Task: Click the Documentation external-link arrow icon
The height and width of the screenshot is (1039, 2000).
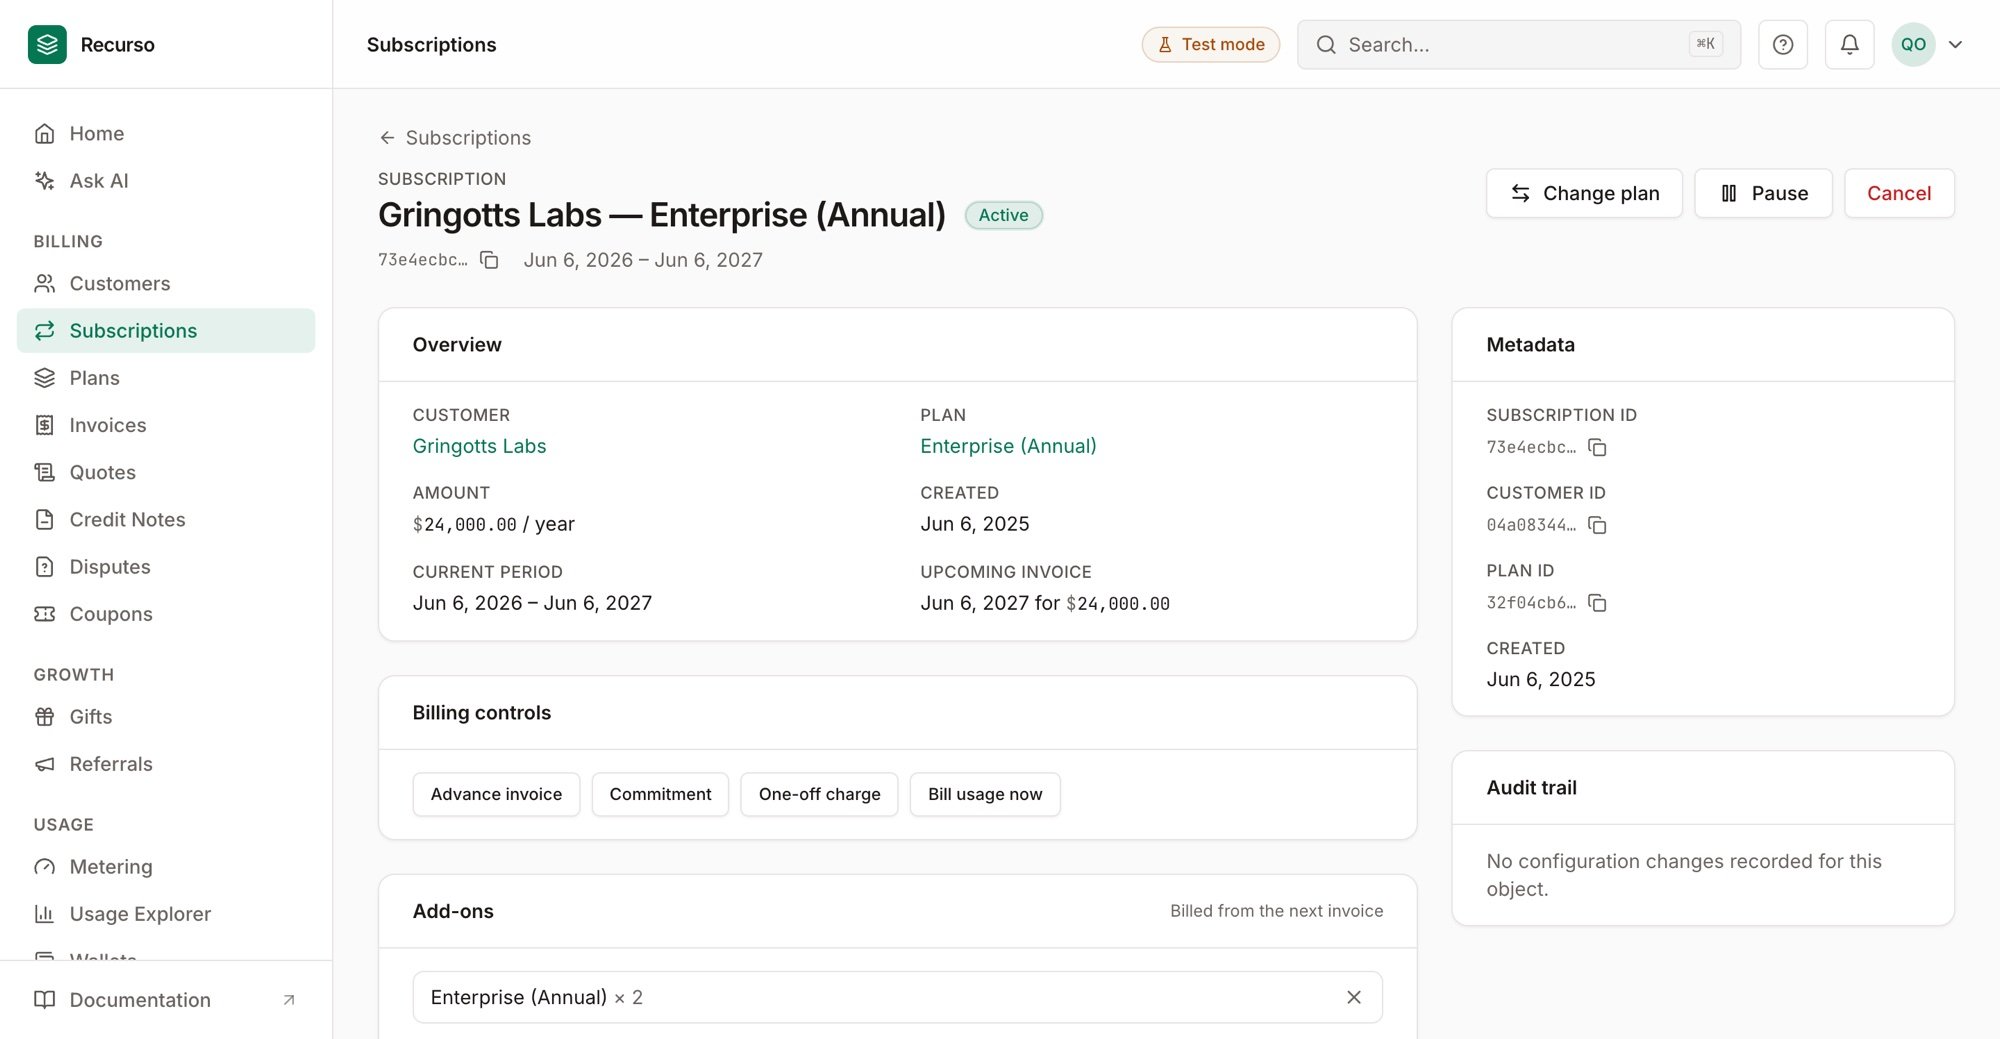Action: click(289, 999)
